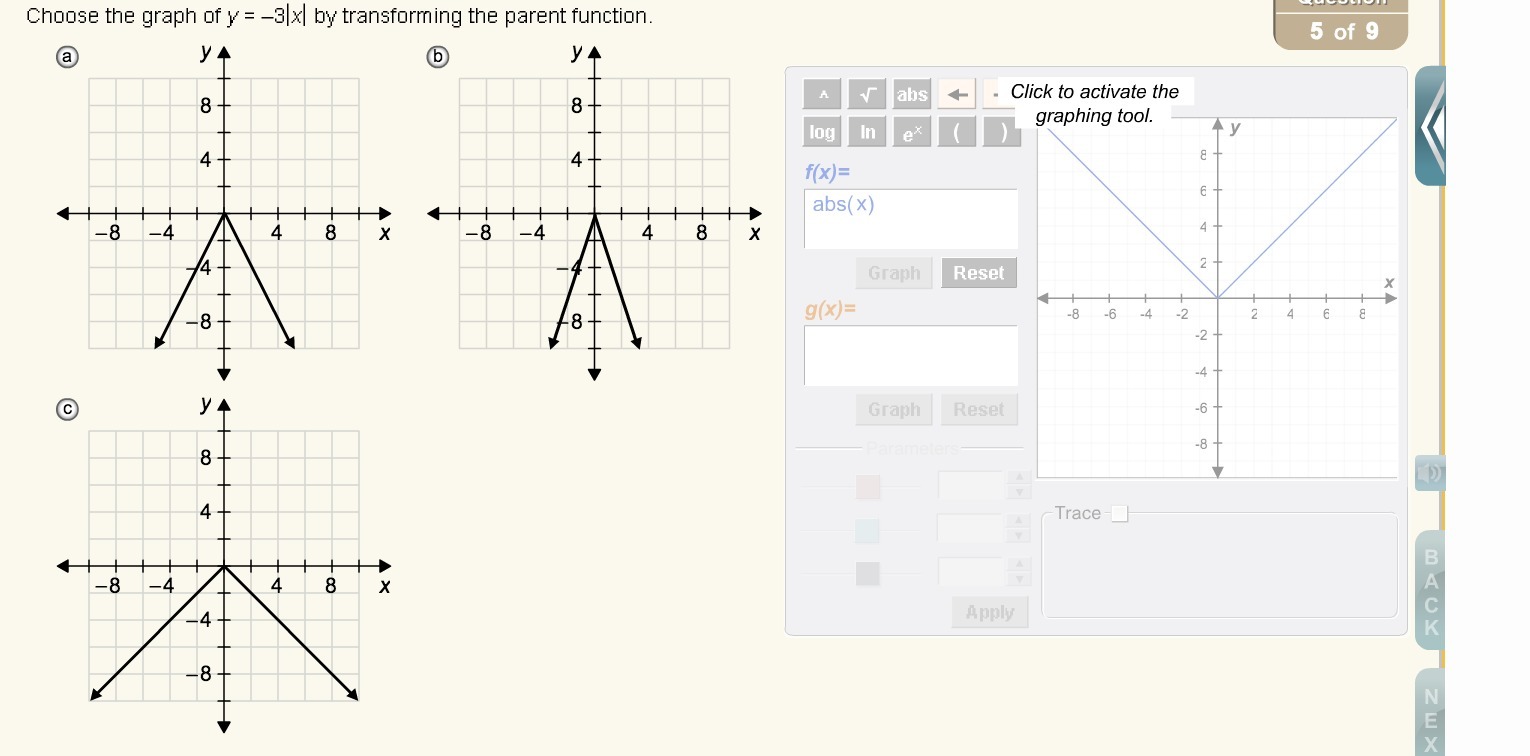Click the first red parameter slider

(x=868, y=487)
